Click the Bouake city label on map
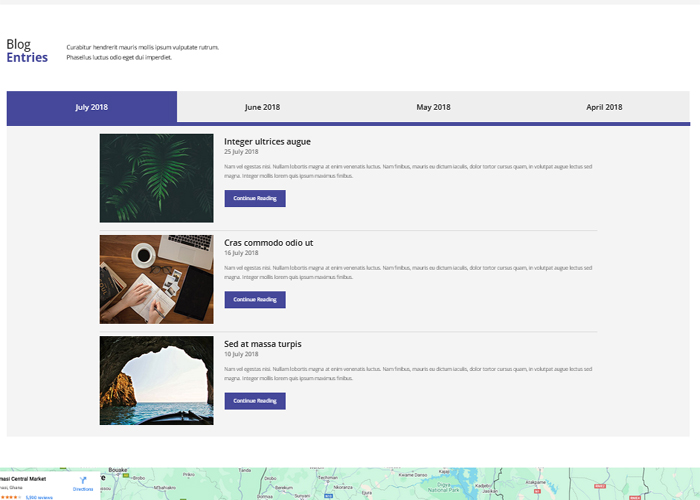 click(x=119, y=468)
